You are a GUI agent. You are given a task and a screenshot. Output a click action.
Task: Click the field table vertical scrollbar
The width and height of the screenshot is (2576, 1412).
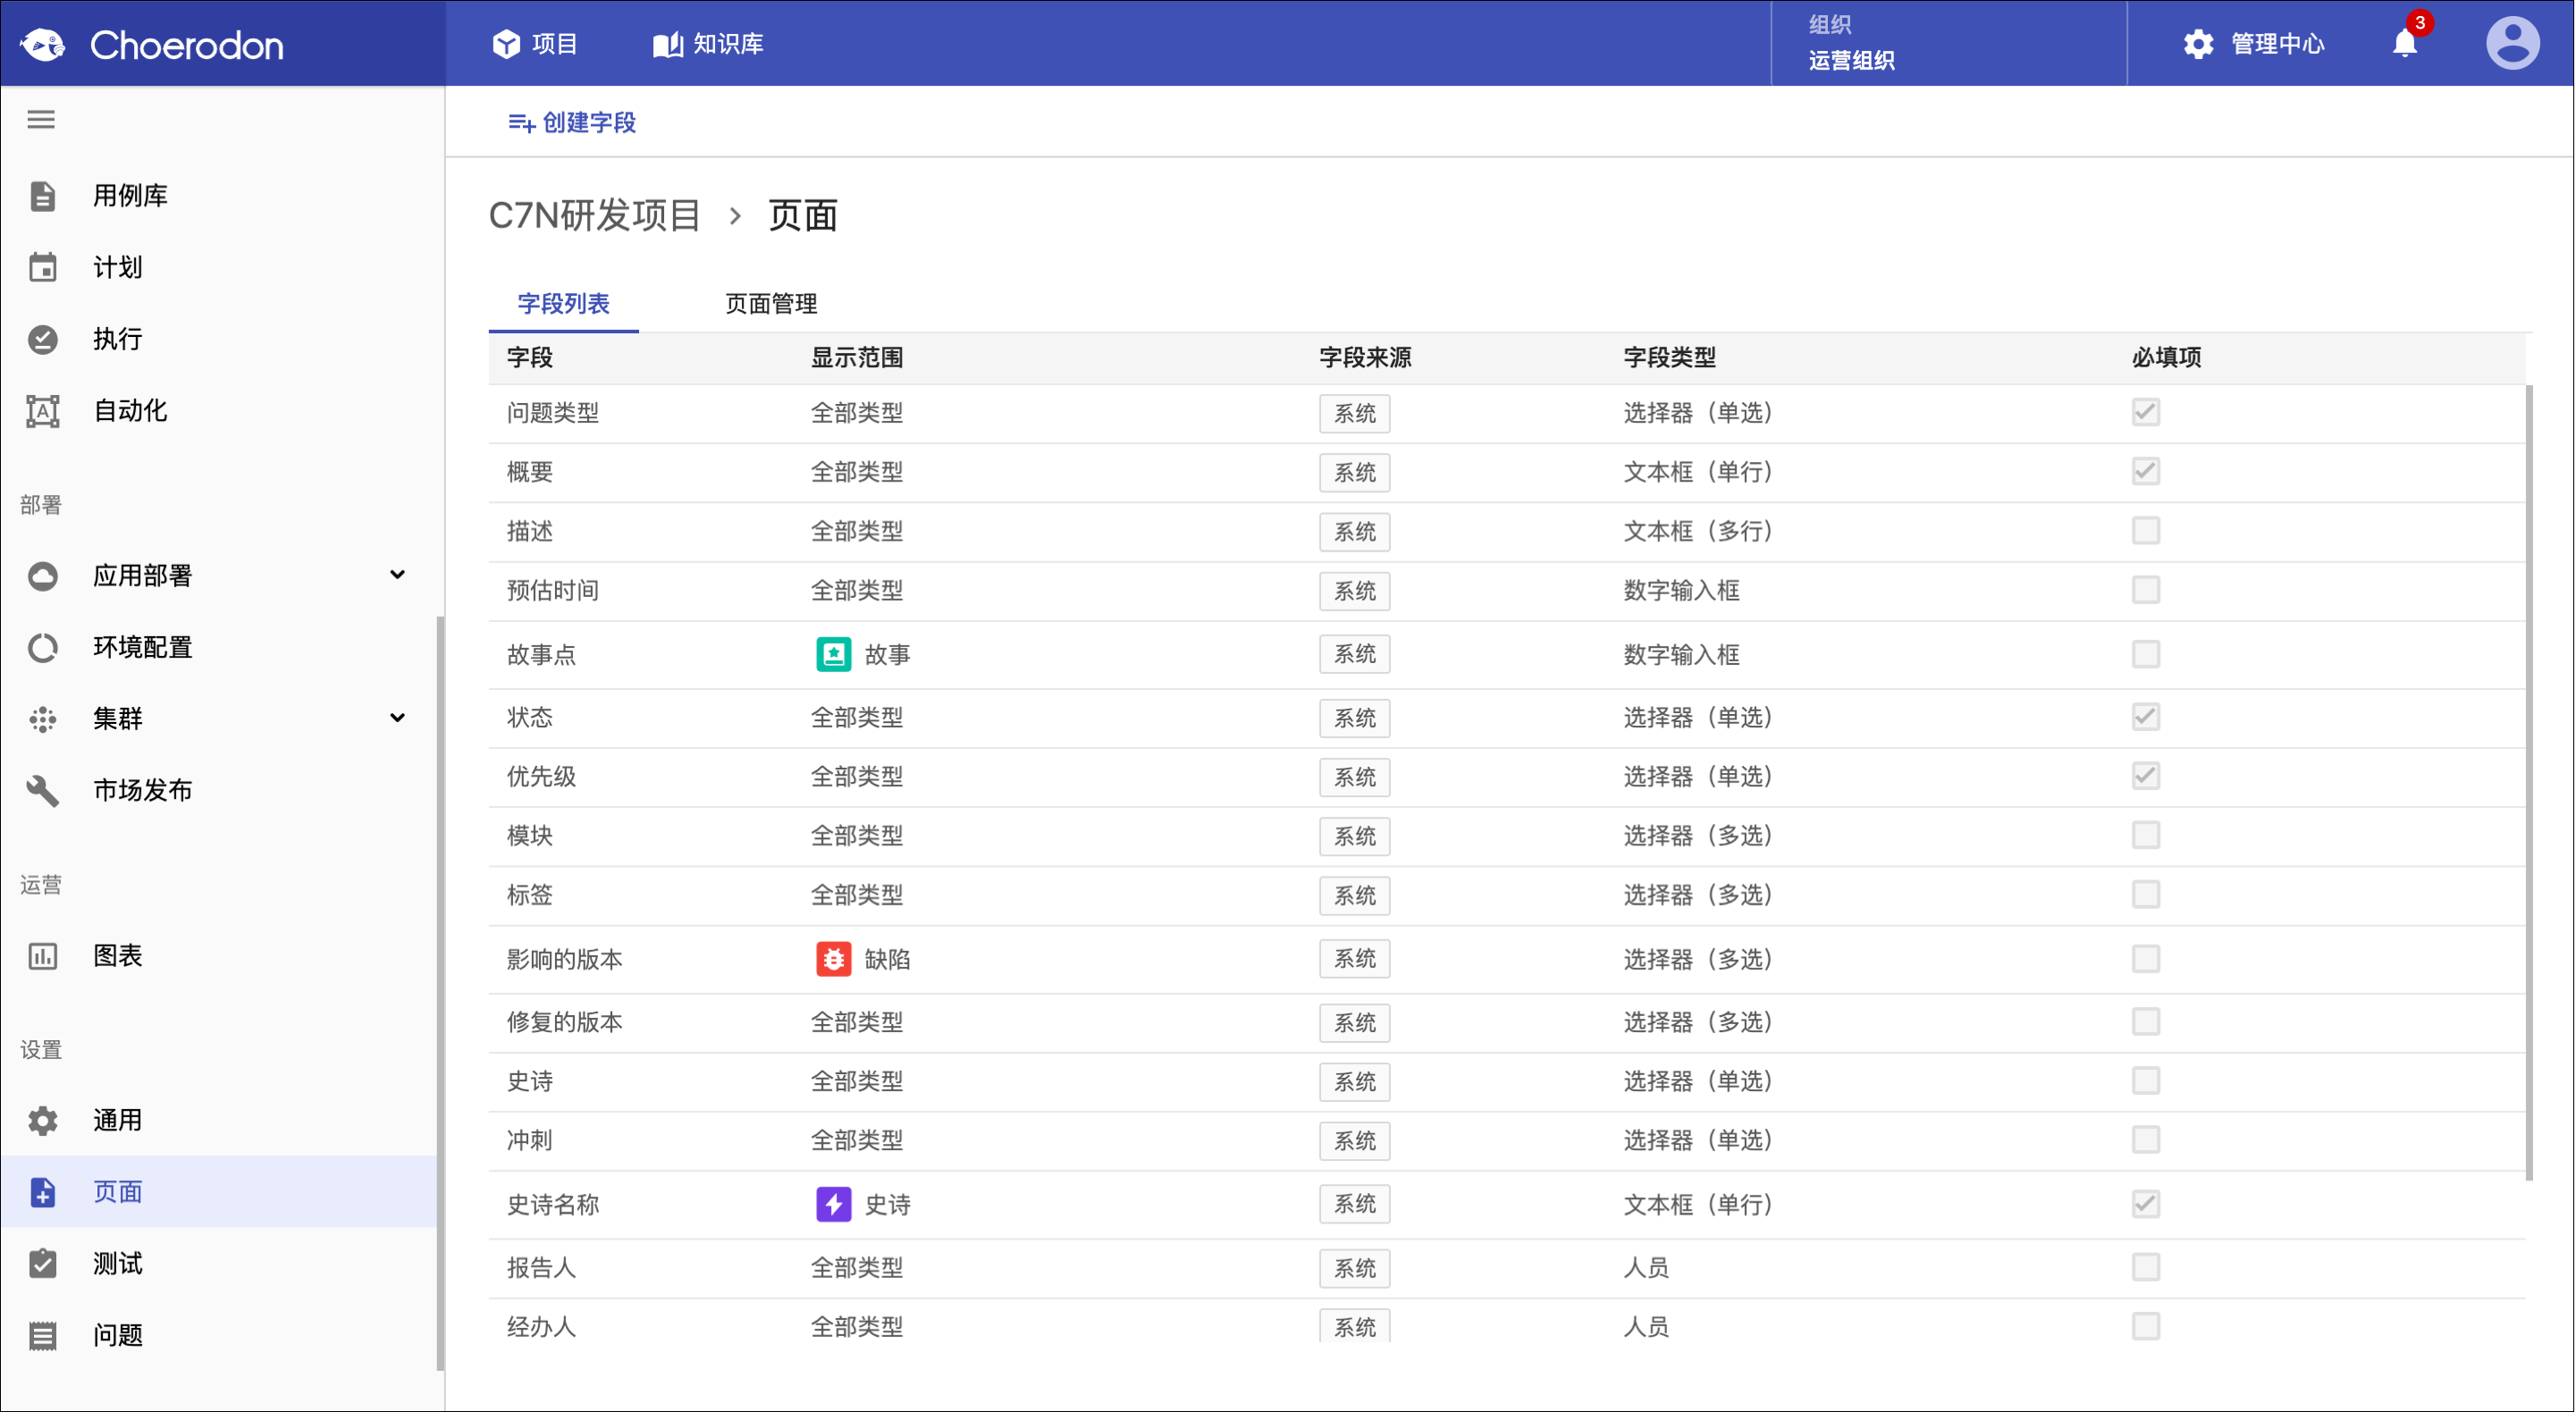(x=2529, y=782)
